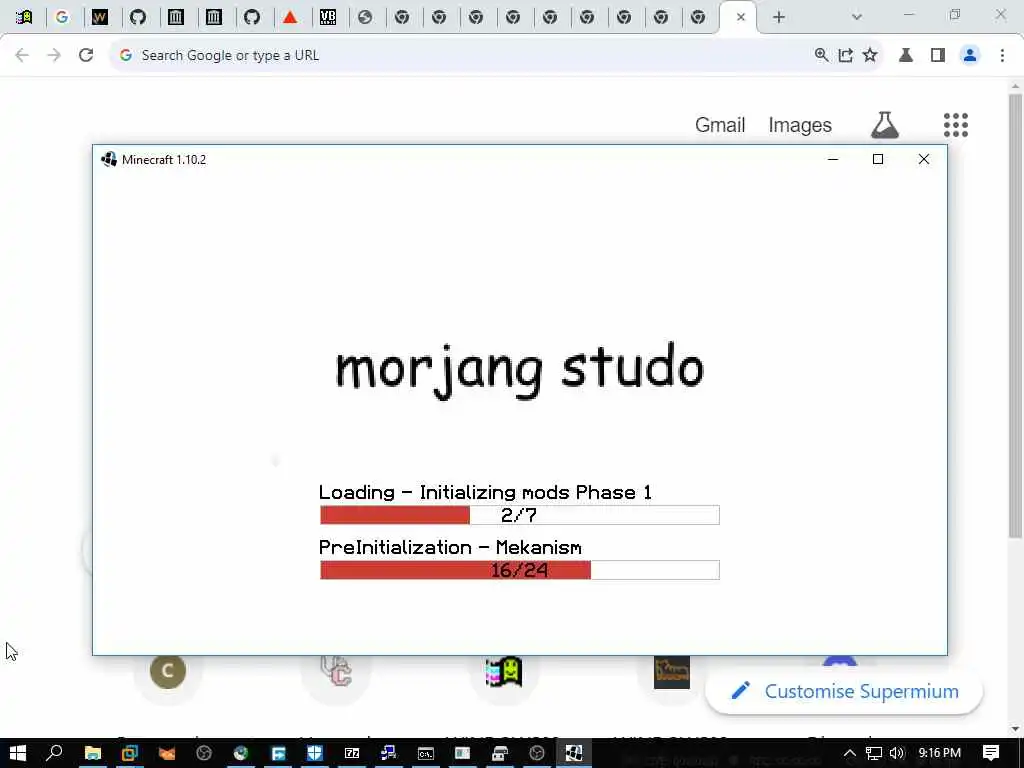Open the 7-Zip taskbar icon
The height and width of the screenshot is (768, 1024).
[352, 753]
